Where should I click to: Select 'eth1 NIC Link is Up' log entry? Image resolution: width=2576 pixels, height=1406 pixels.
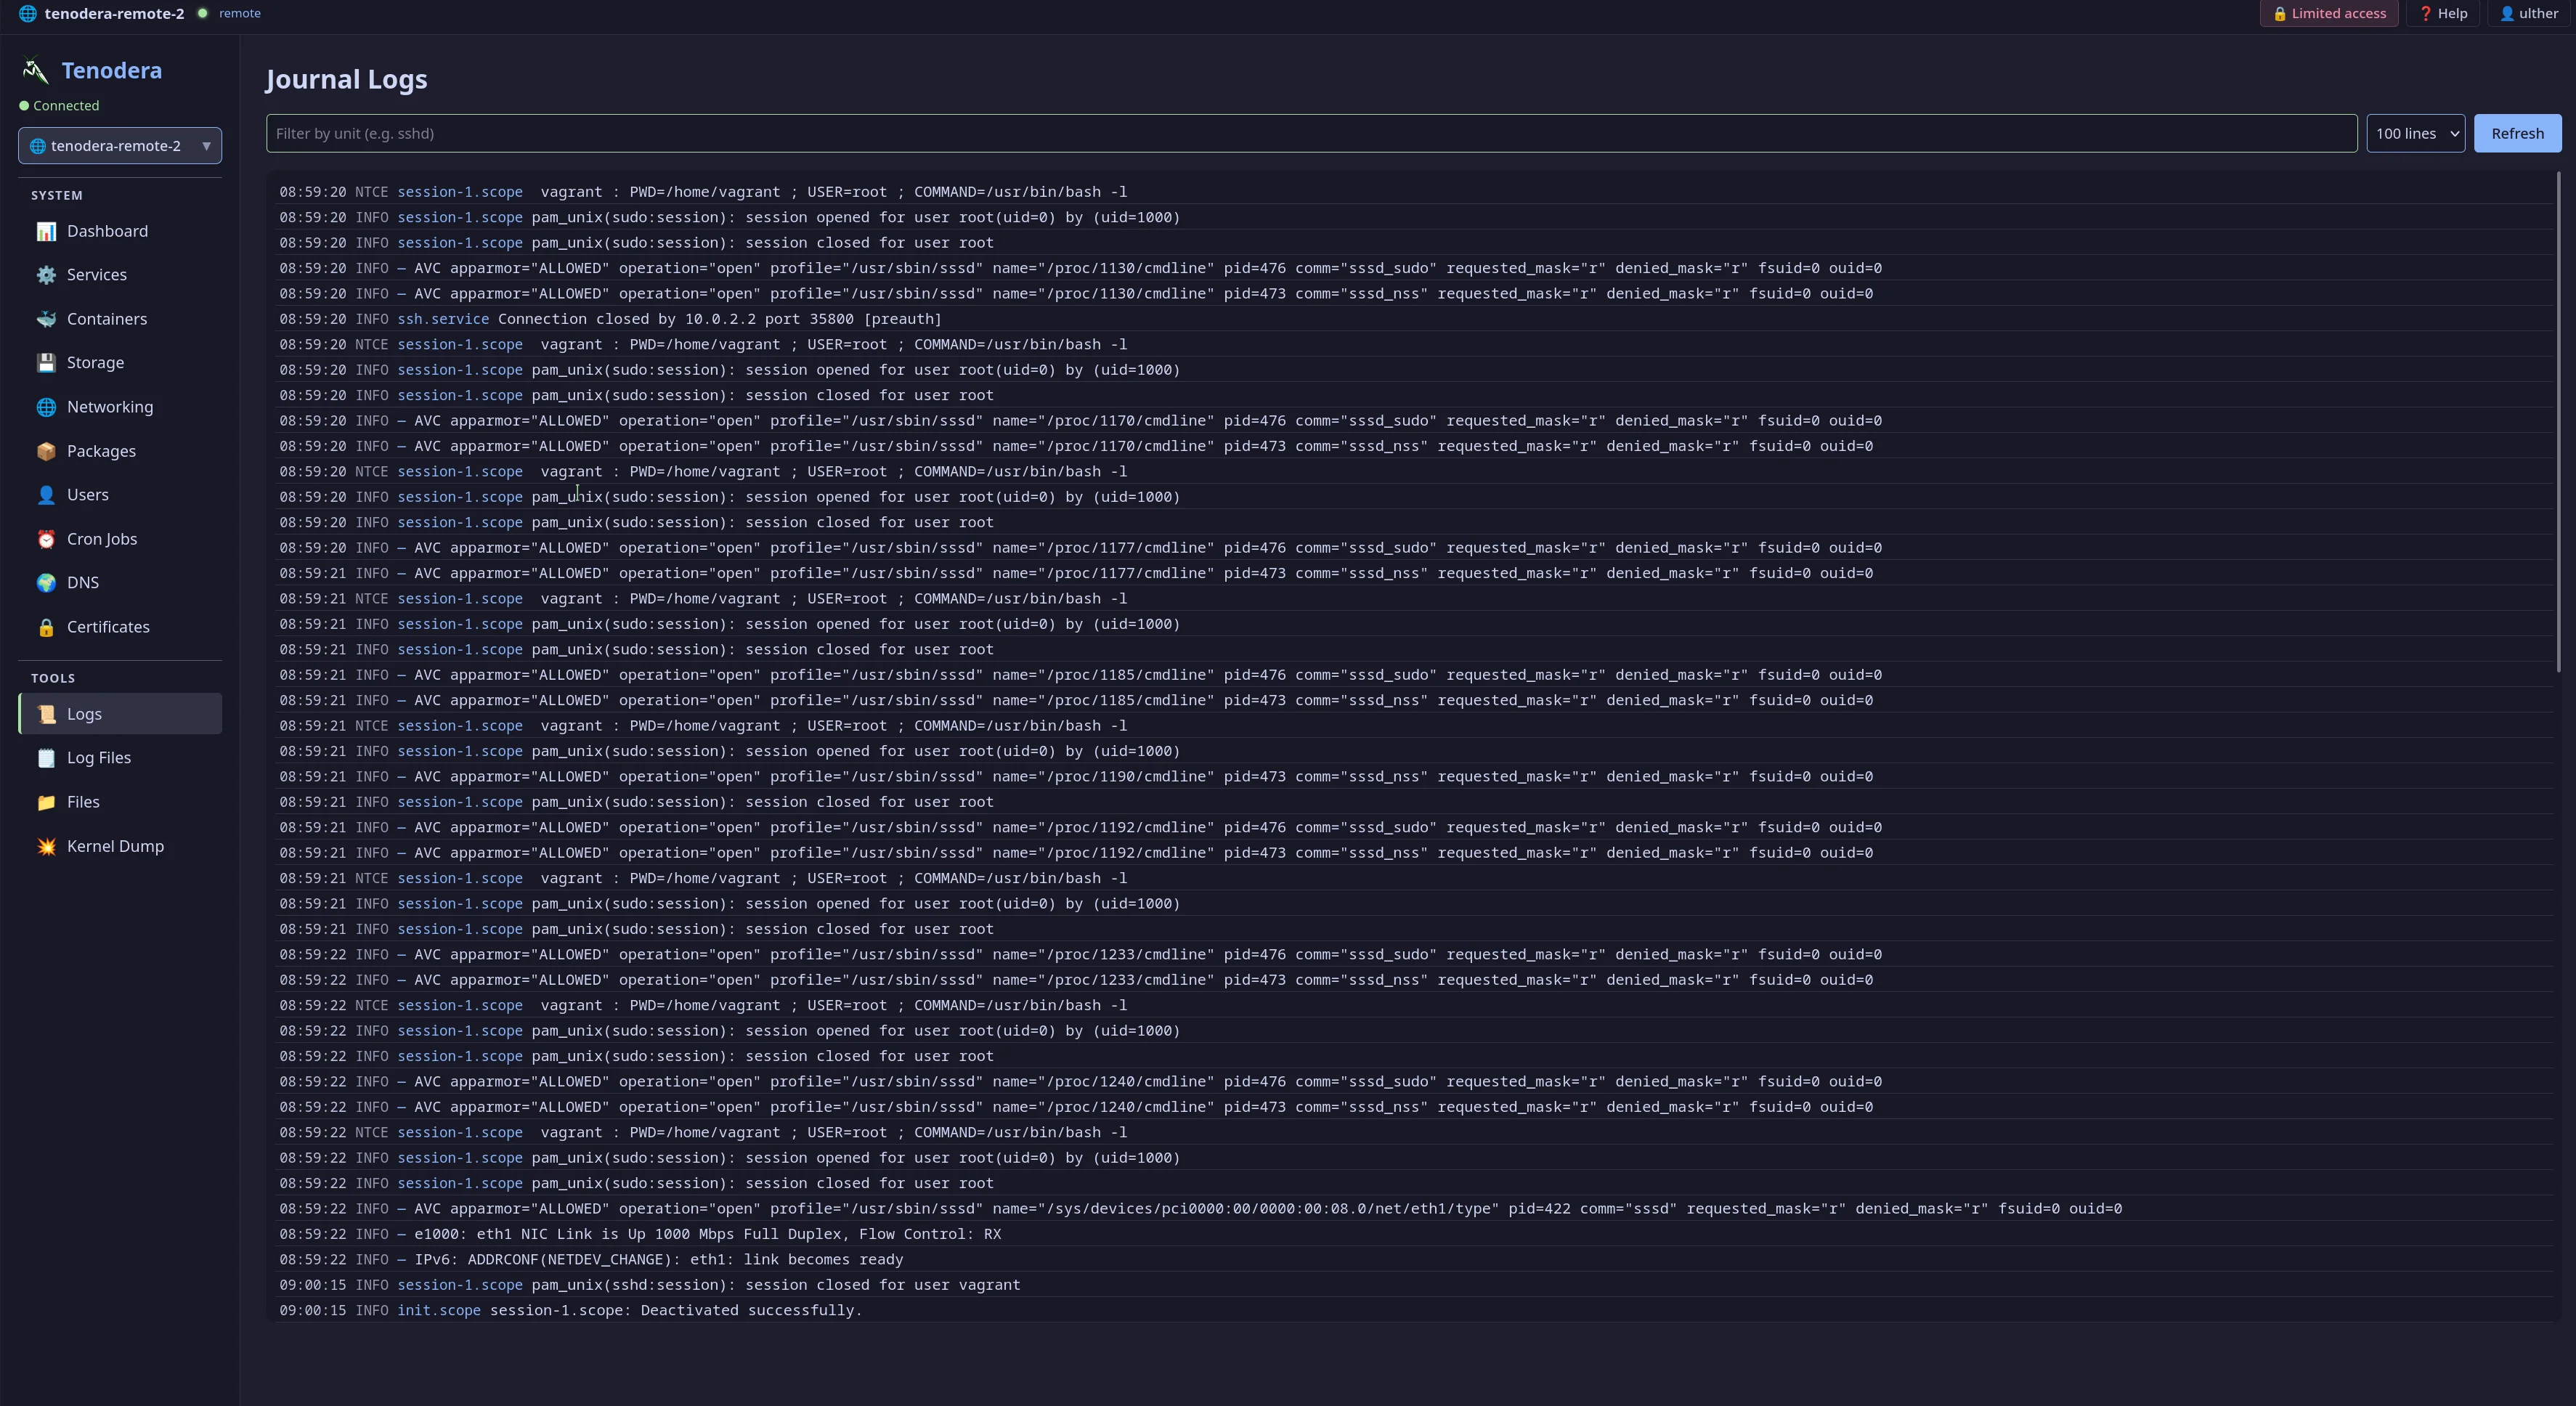coord(1414,1234)
